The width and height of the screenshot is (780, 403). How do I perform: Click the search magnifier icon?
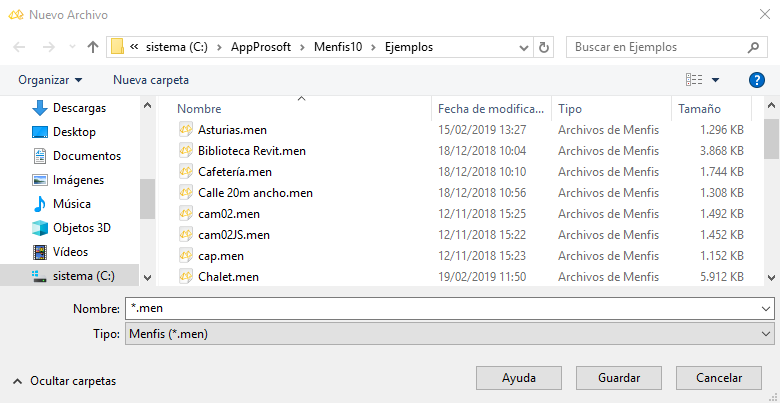[x=753, y=48]
